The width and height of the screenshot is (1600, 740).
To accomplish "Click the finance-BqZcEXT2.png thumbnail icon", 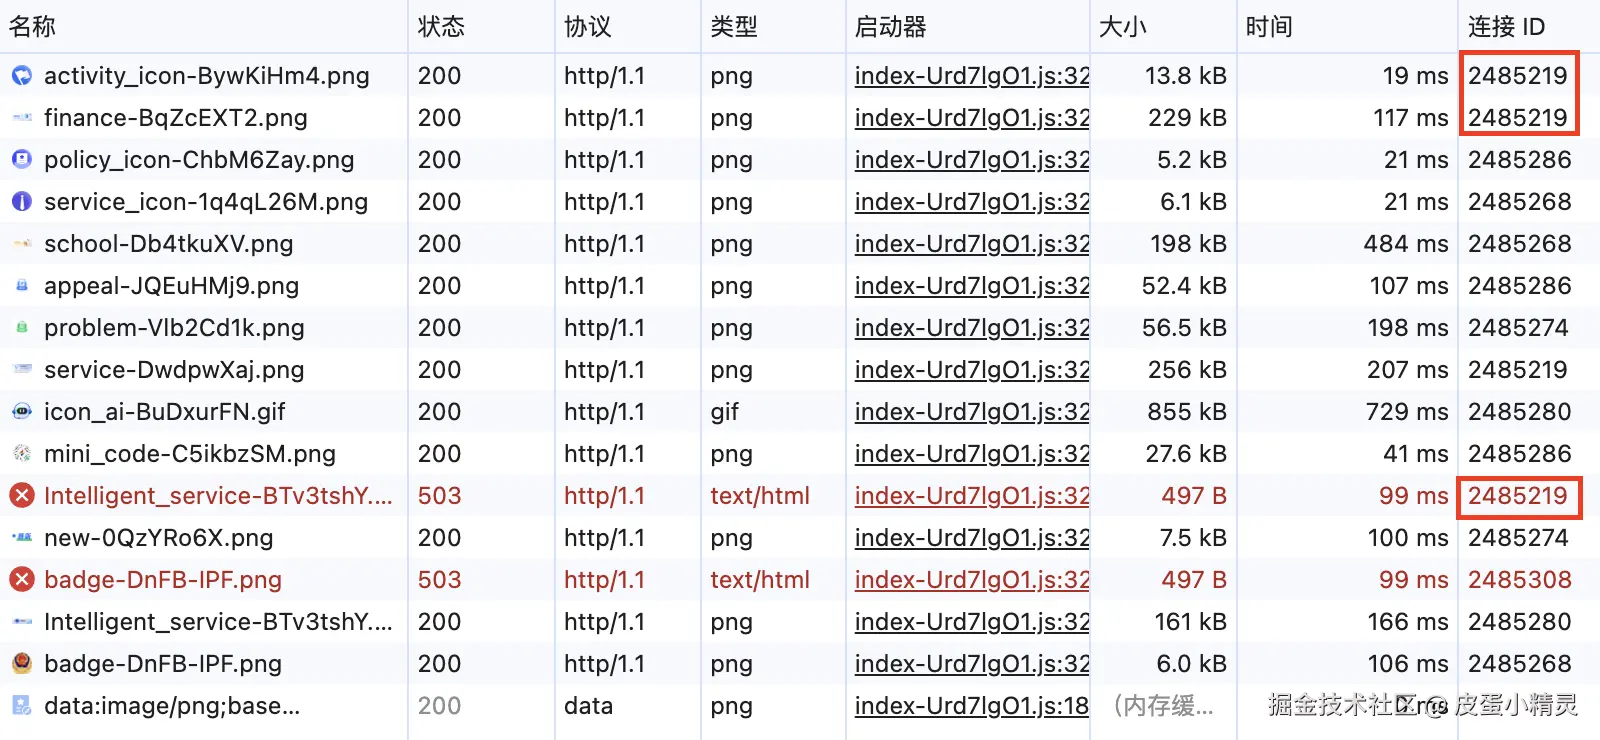I will (21, 117).
